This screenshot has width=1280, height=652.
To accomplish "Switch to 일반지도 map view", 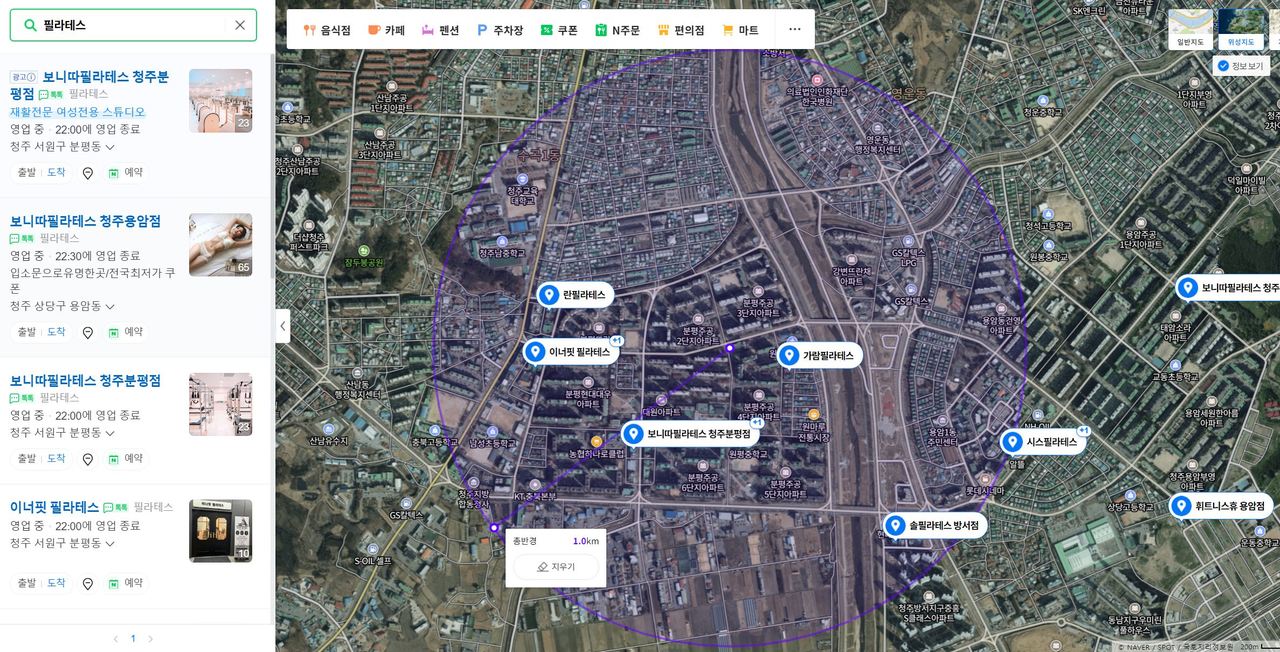I will click(x=1190, y=30).
